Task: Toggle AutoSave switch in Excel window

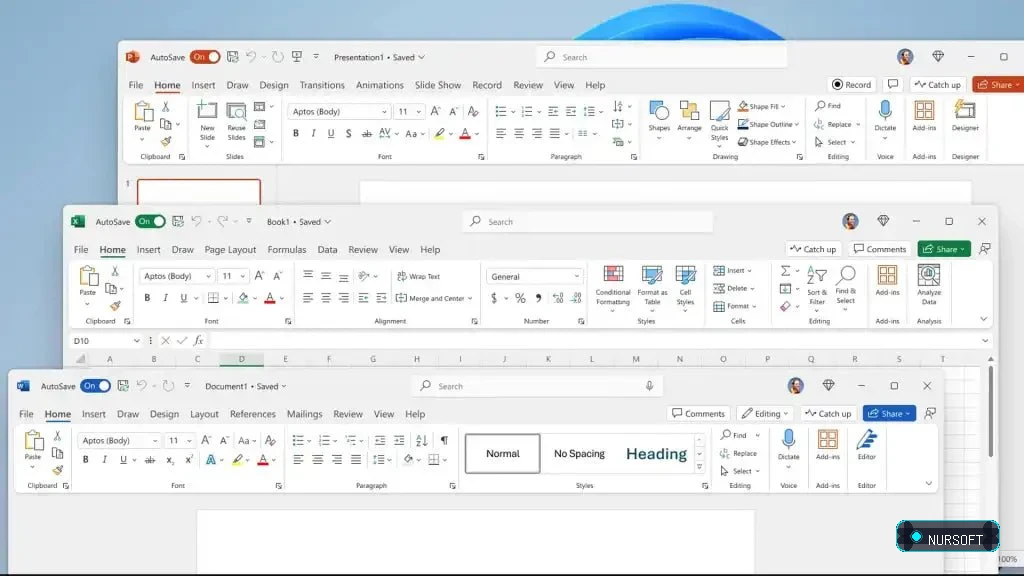Action: pyautogui.click(x=150, y=221)
